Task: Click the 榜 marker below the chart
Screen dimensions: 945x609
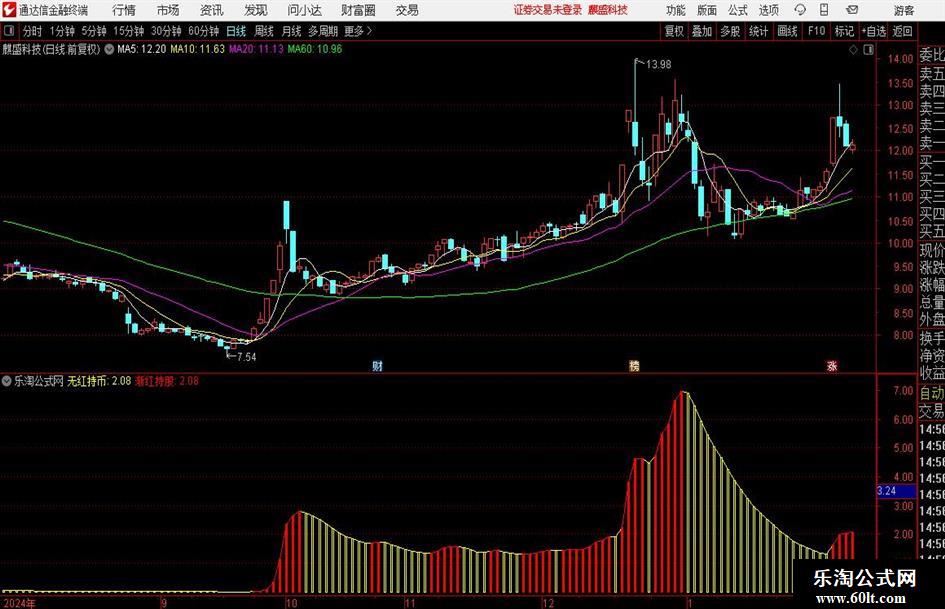Action: tap(634, 365)
